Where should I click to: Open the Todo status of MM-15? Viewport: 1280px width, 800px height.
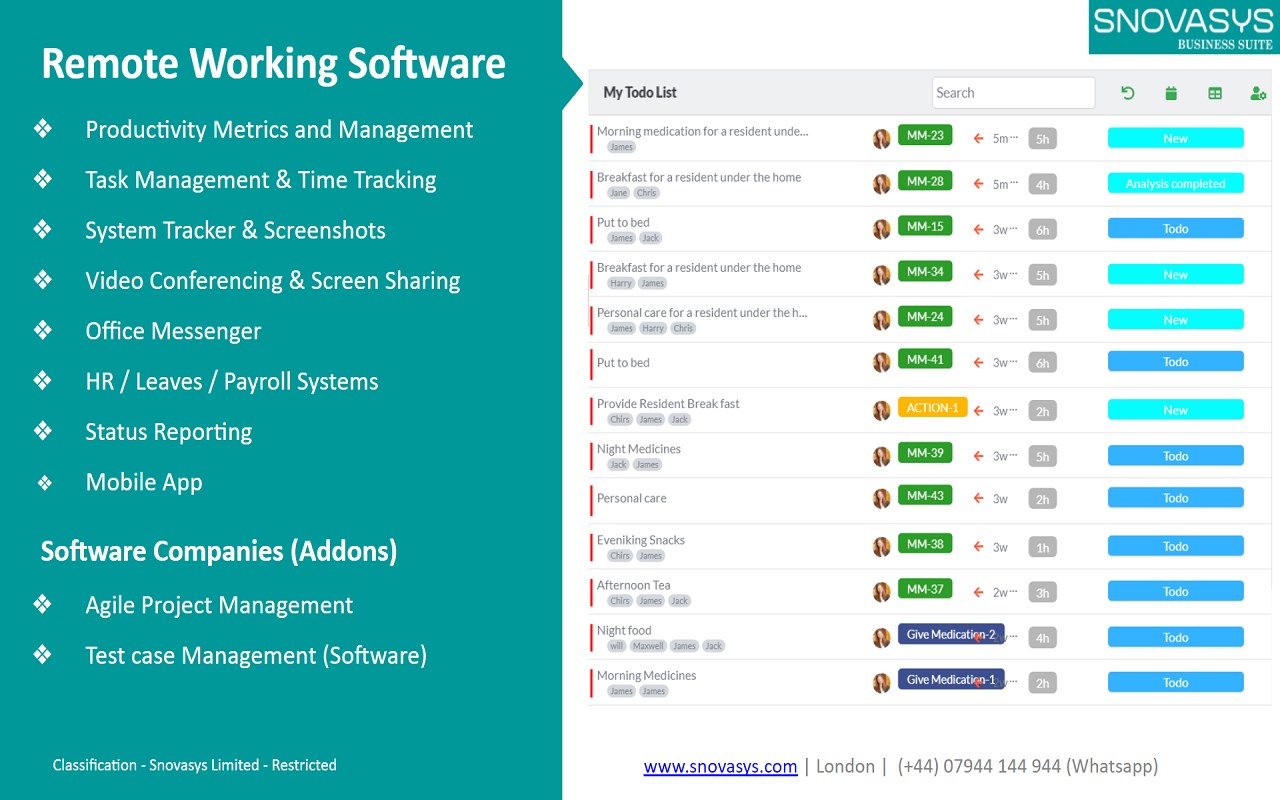pos(1175,229)
